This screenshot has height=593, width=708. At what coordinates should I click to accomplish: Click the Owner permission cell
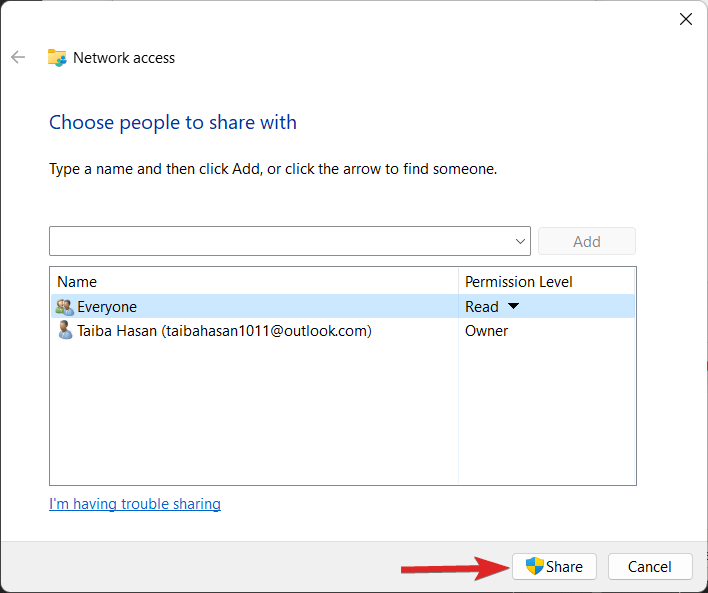point(486,331)
